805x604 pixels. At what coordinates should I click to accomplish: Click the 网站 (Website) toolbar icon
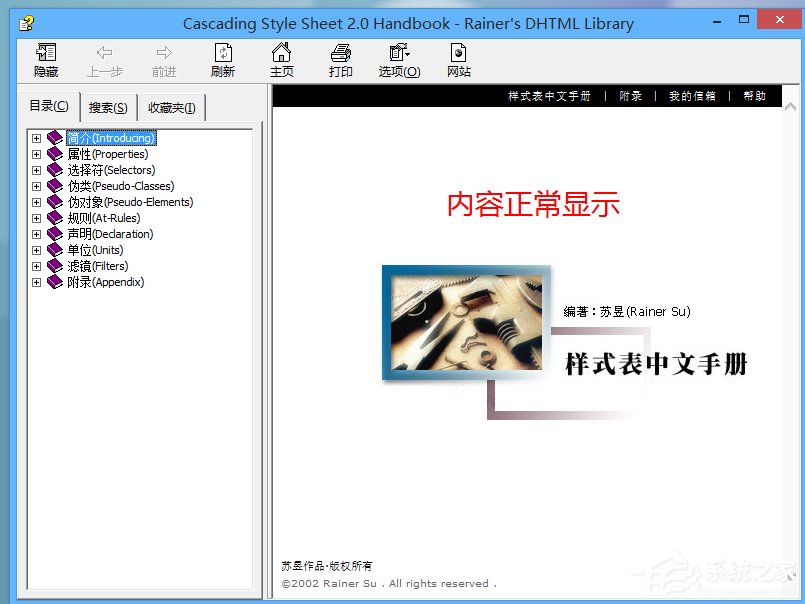coord(458,60)
